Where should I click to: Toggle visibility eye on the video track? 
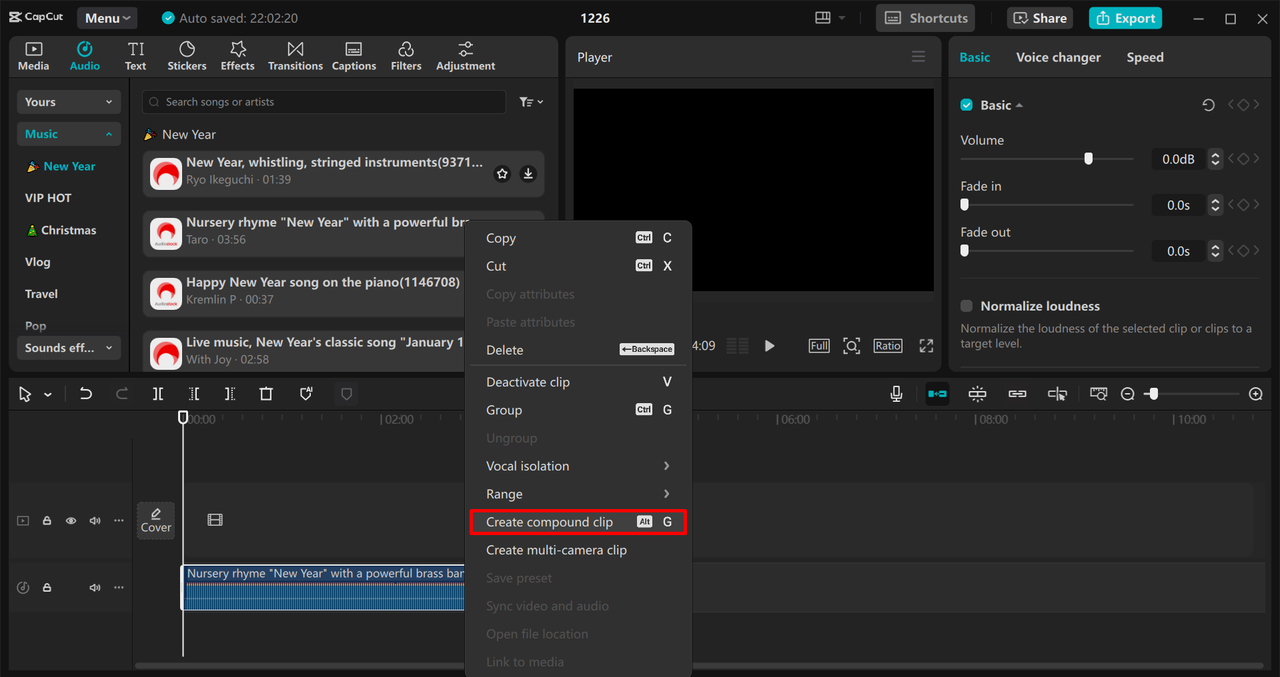coord(71,521)
